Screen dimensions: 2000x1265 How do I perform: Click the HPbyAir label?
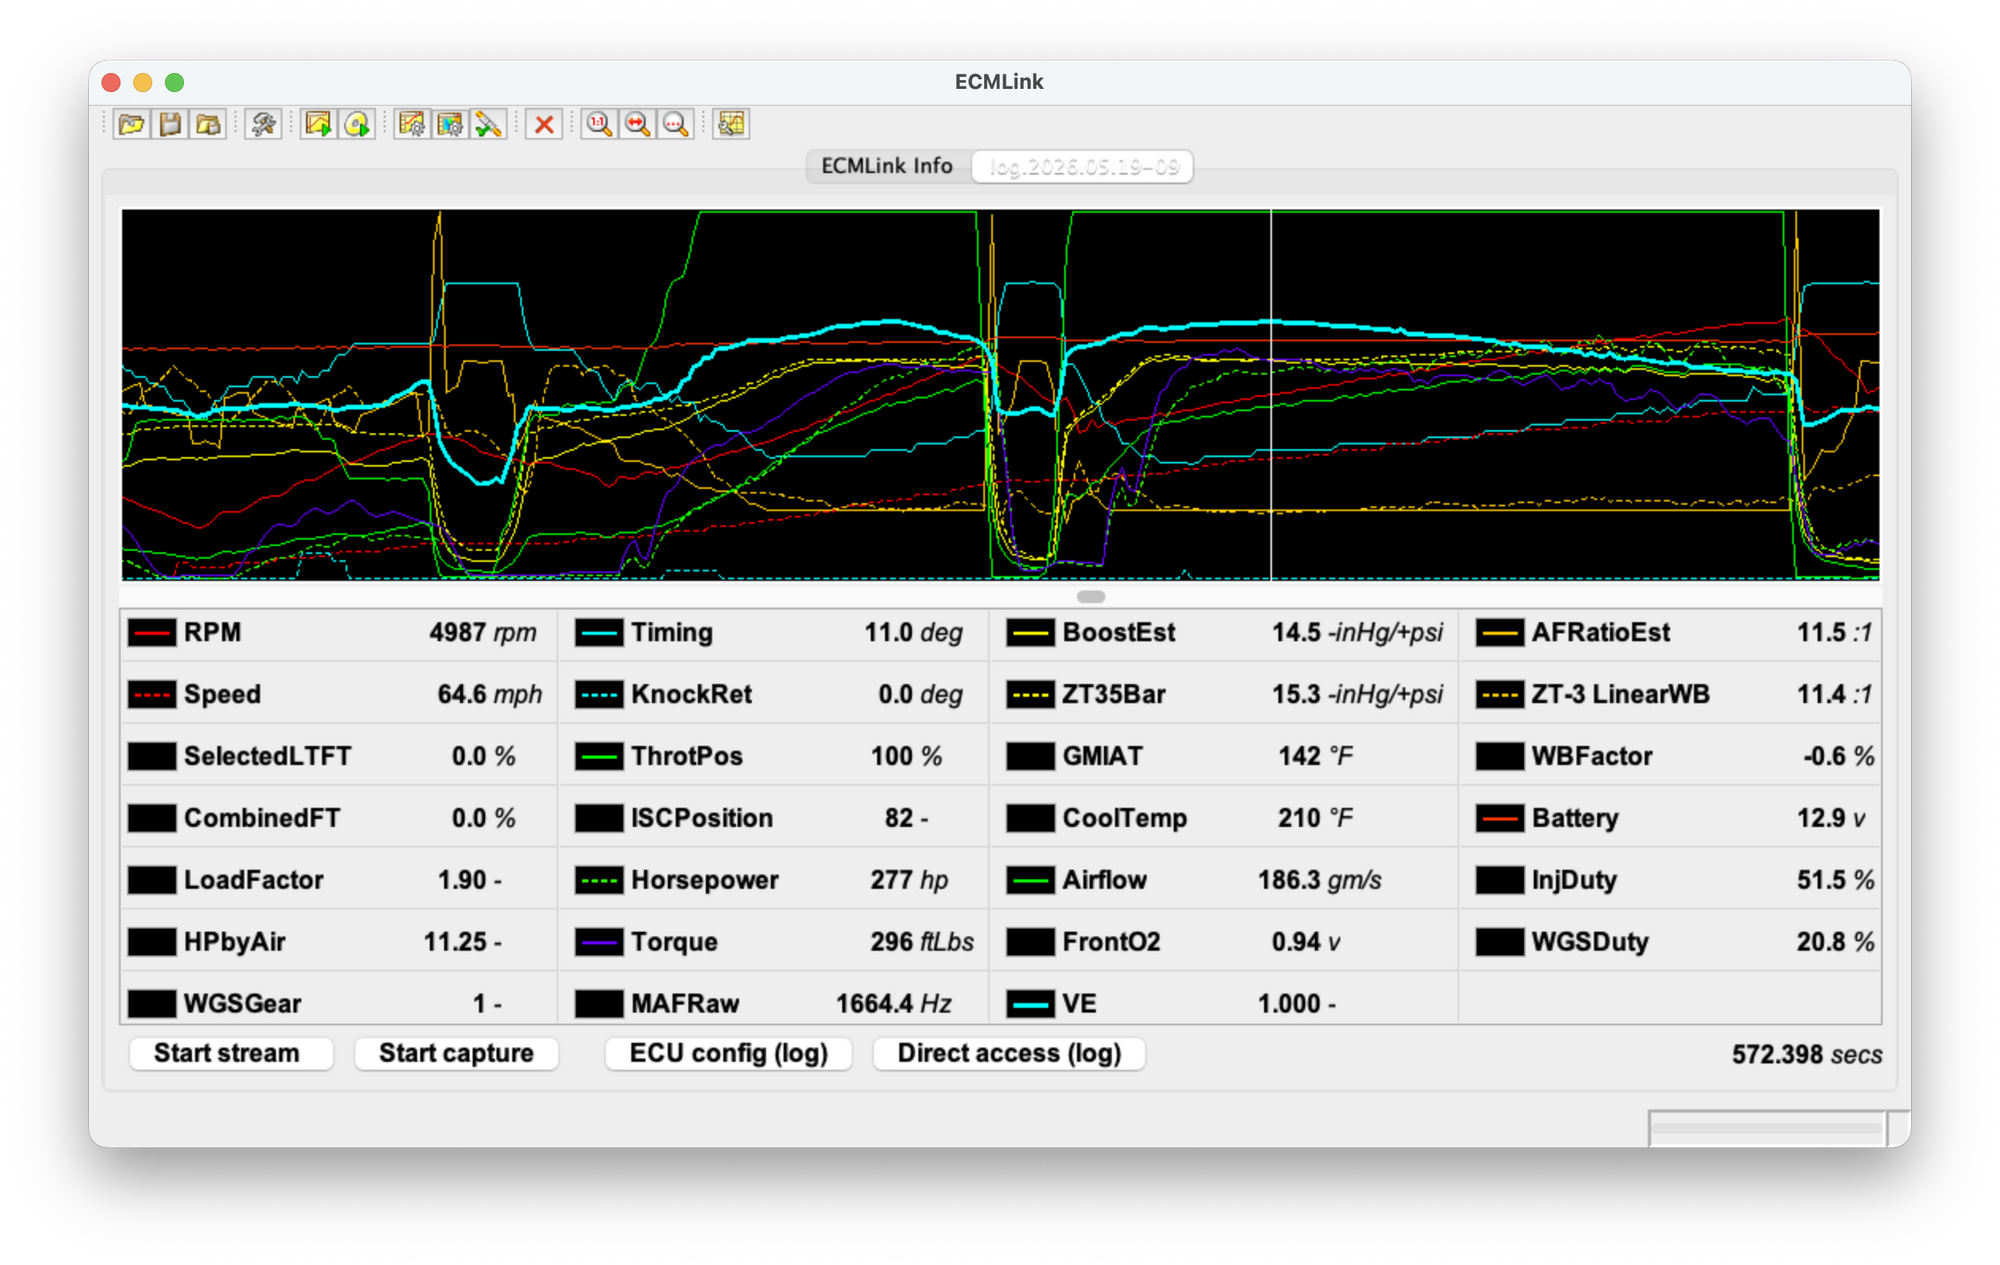click(235, 943)
